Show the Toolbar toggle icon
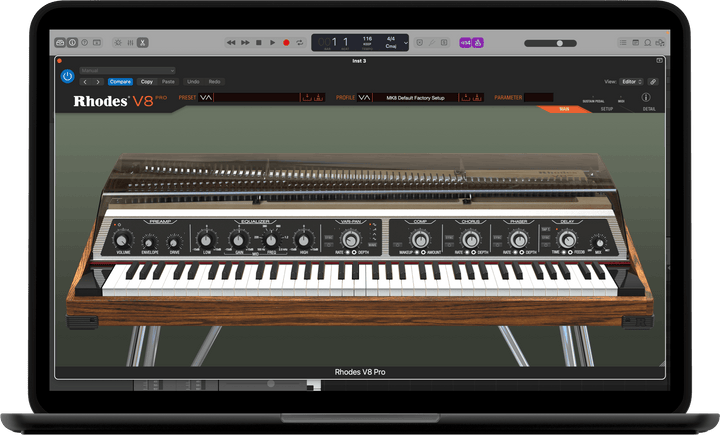The image size is (720, 435). coord(97,43)
